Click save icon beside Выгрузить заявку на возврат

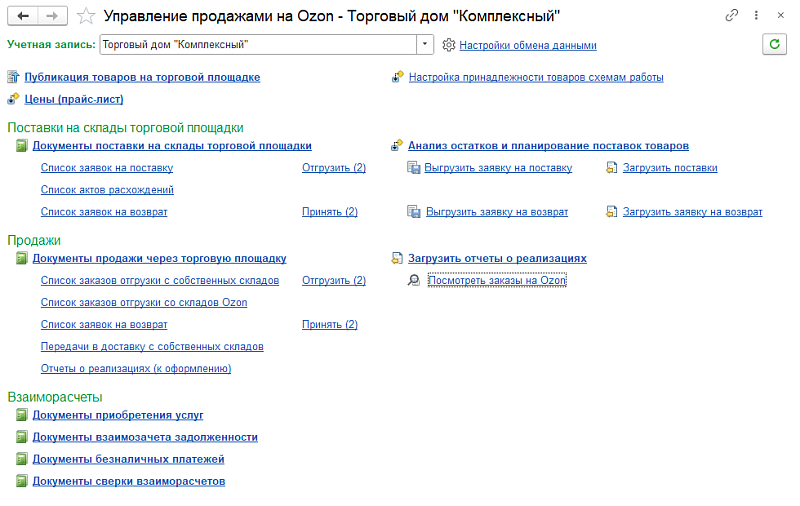(x=414, y=212)
